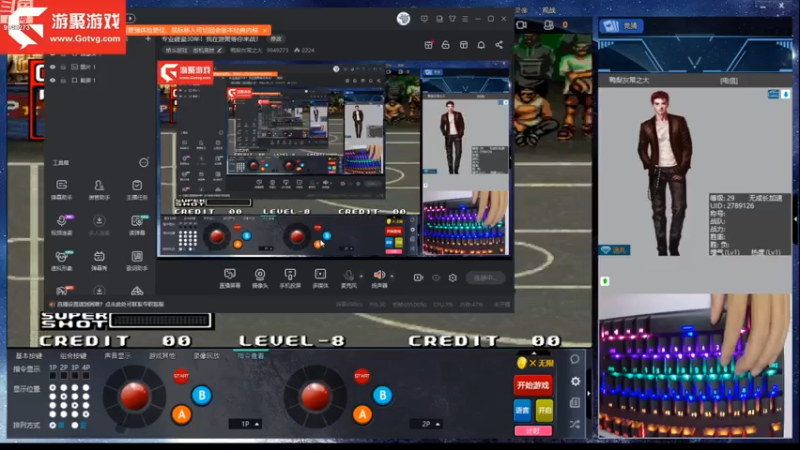800x450 pixels.
Task: Check the 1P command display checkbox
Action: pyautogui.click(x=53, y=376)
